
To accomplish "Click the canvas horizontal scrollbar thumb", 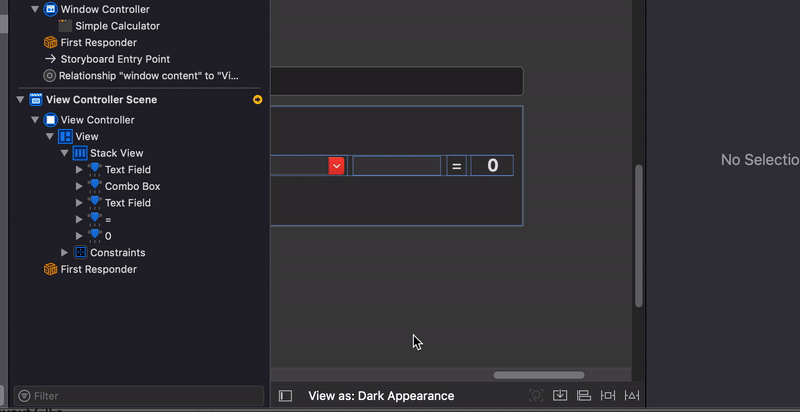I will (x=539, y=375).
